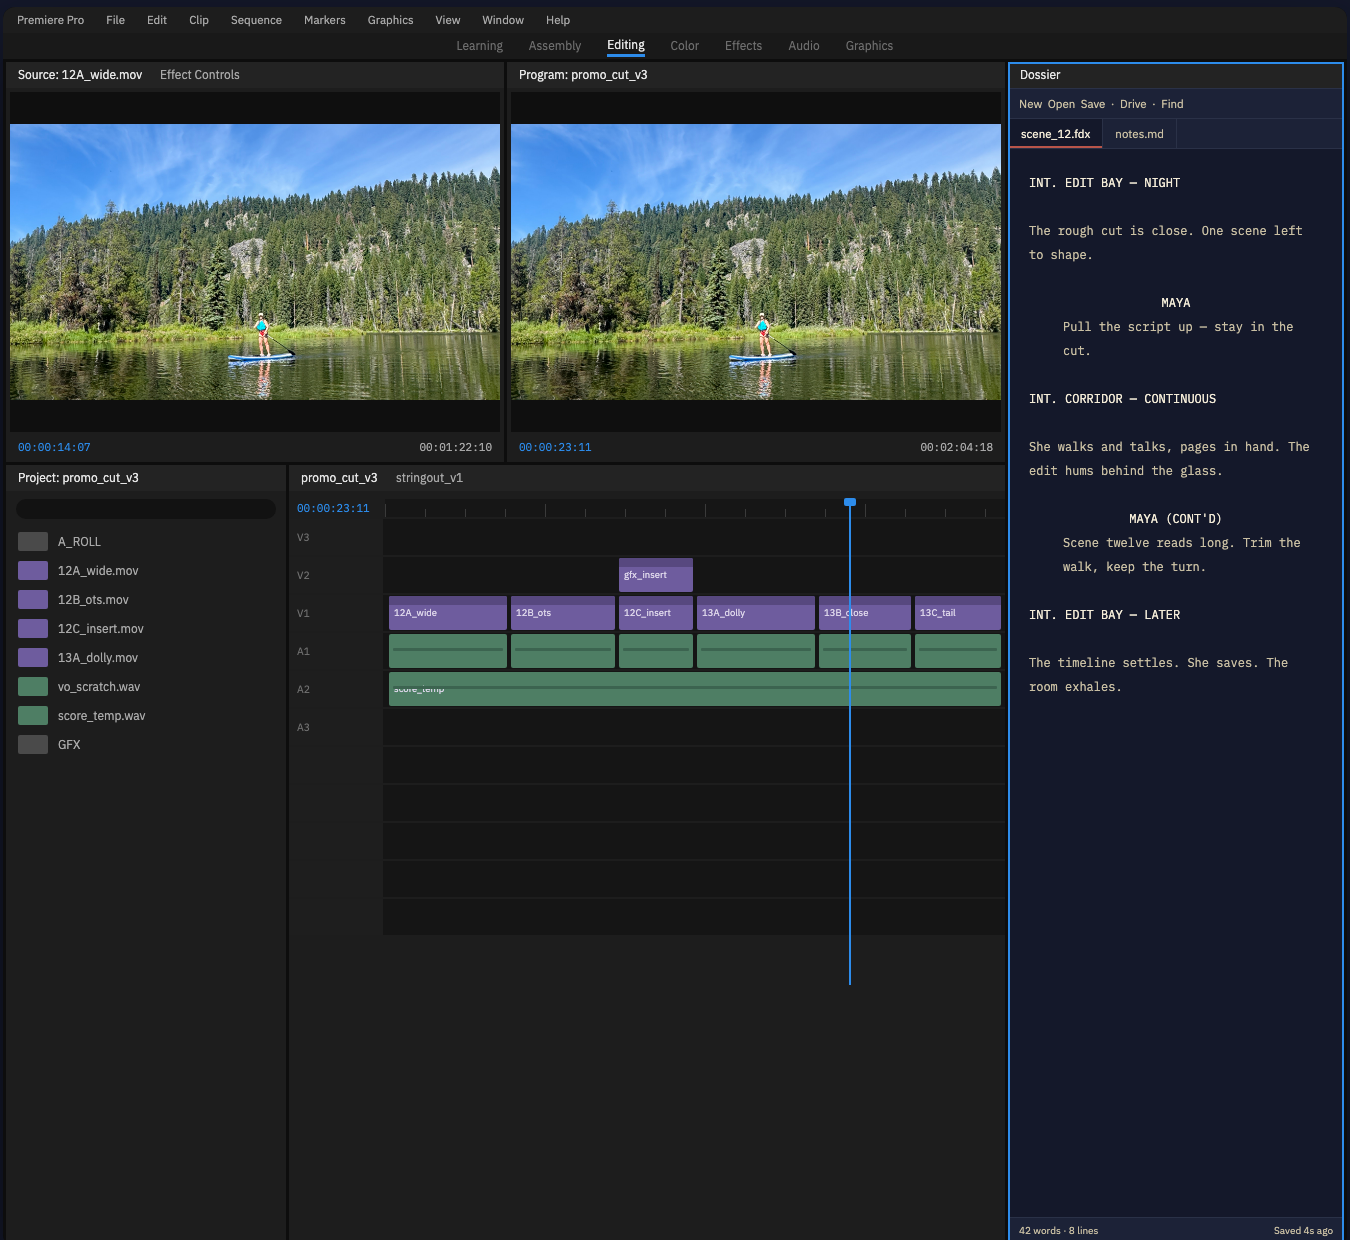Click the Project panel search field
The height and width of the screenshot is (1240, 1350).
click(x=146, y=509)
